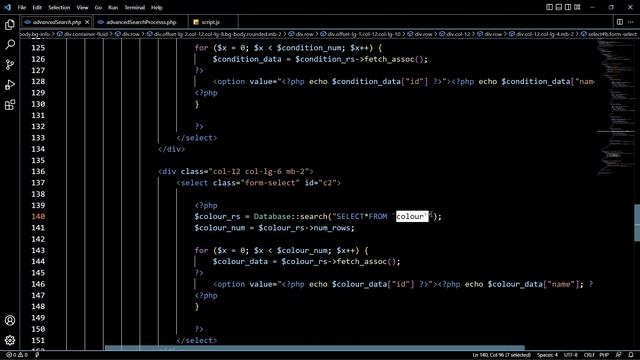Expand breadcrumb div.offset-lg-2.col-12.col-lg-8

point(218,34)
